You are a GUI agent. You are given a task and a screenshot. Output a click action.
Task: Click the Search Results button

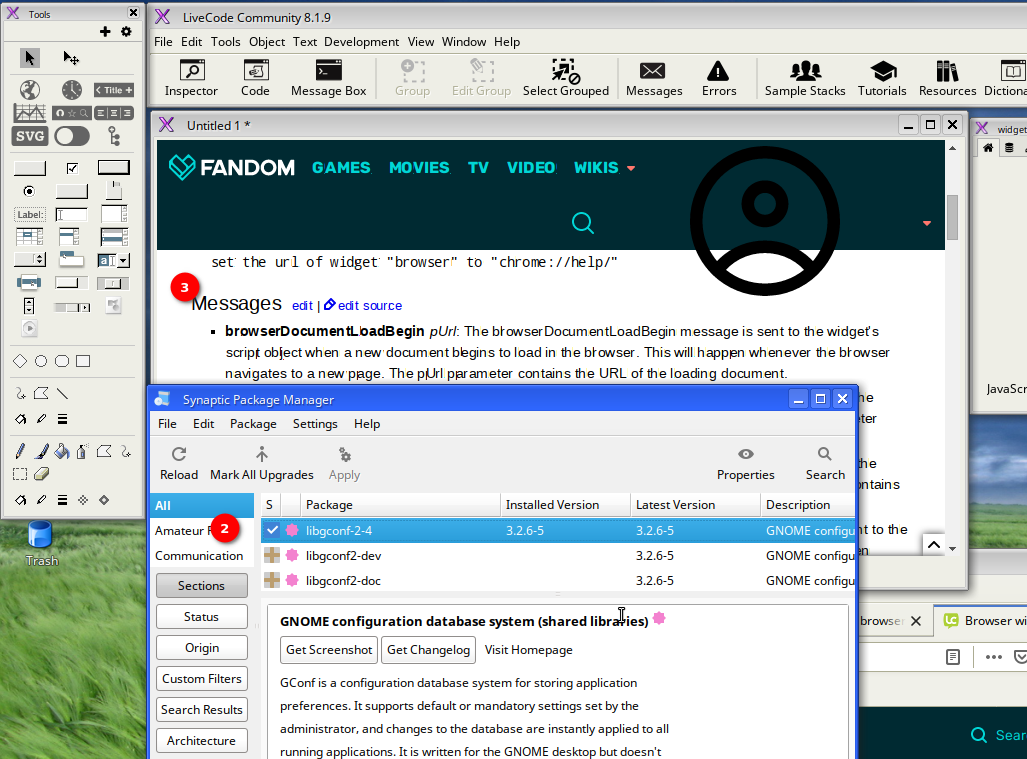[202, 709]
